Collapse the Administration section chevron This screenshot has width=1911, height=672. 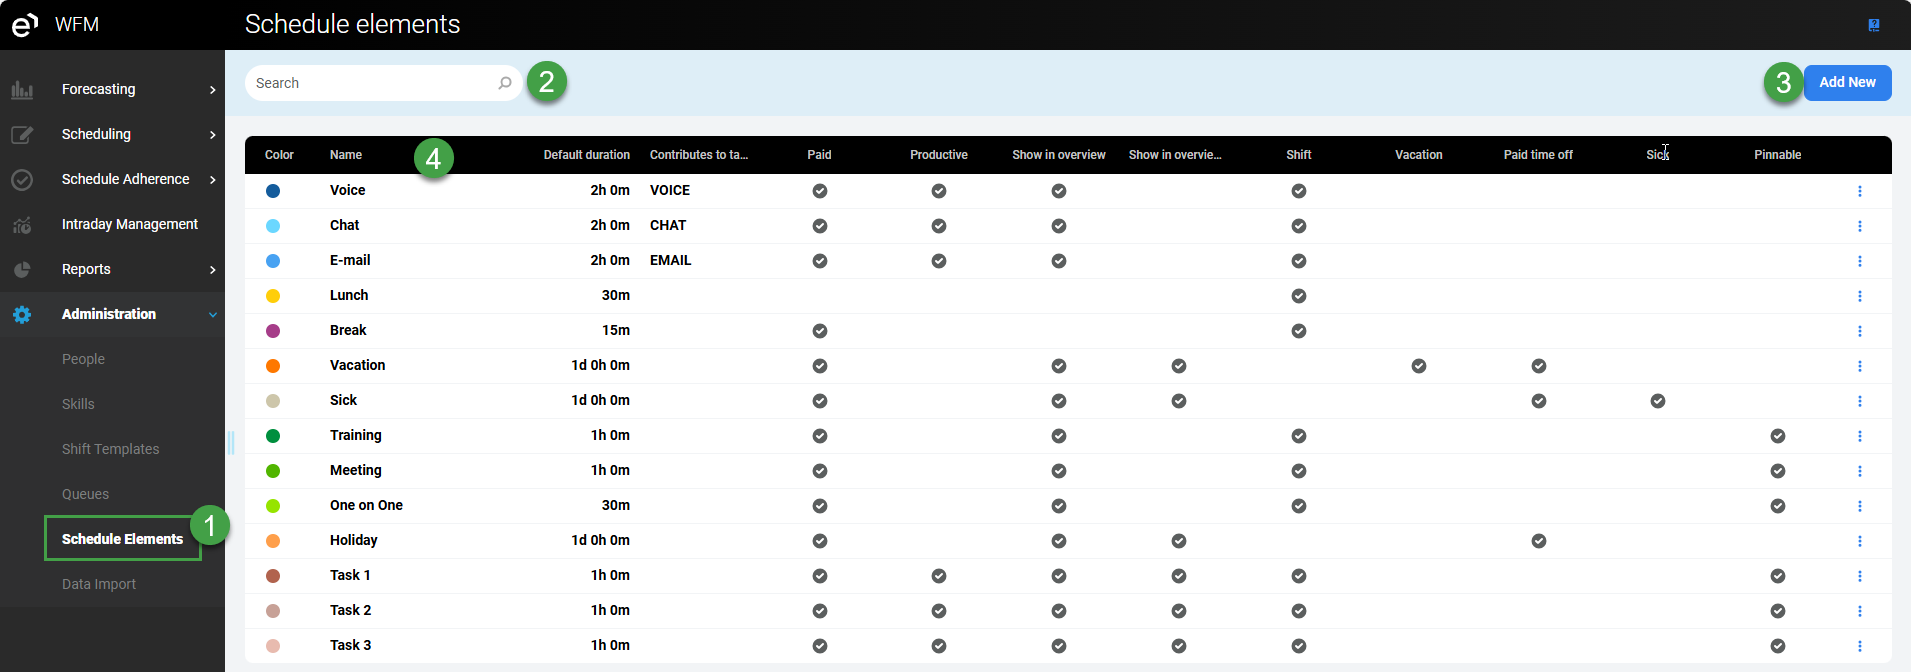coord(212,315)
